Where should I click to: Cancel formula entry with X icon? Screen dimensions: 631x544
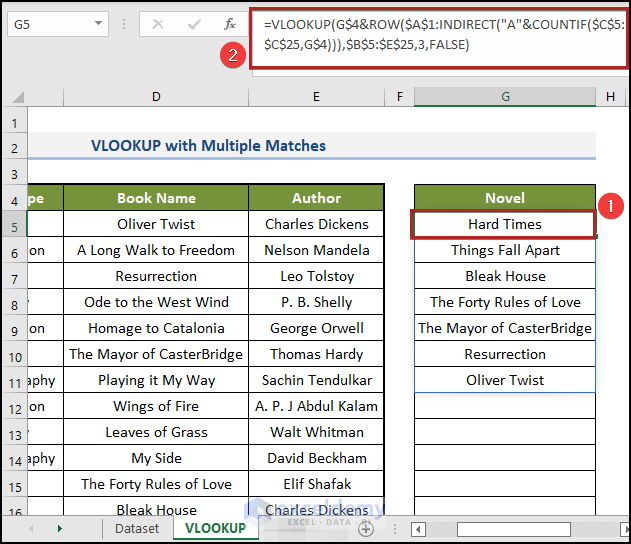[158, 25]
